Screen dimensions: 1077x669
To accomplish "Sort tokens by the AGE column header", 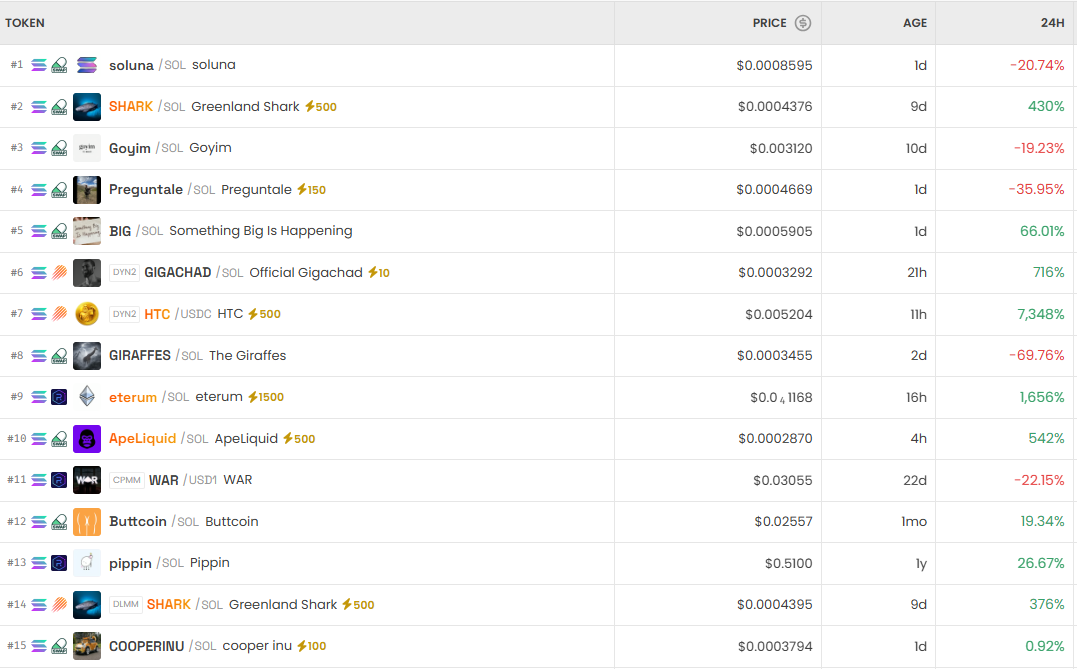I will (x=915, y=23).
